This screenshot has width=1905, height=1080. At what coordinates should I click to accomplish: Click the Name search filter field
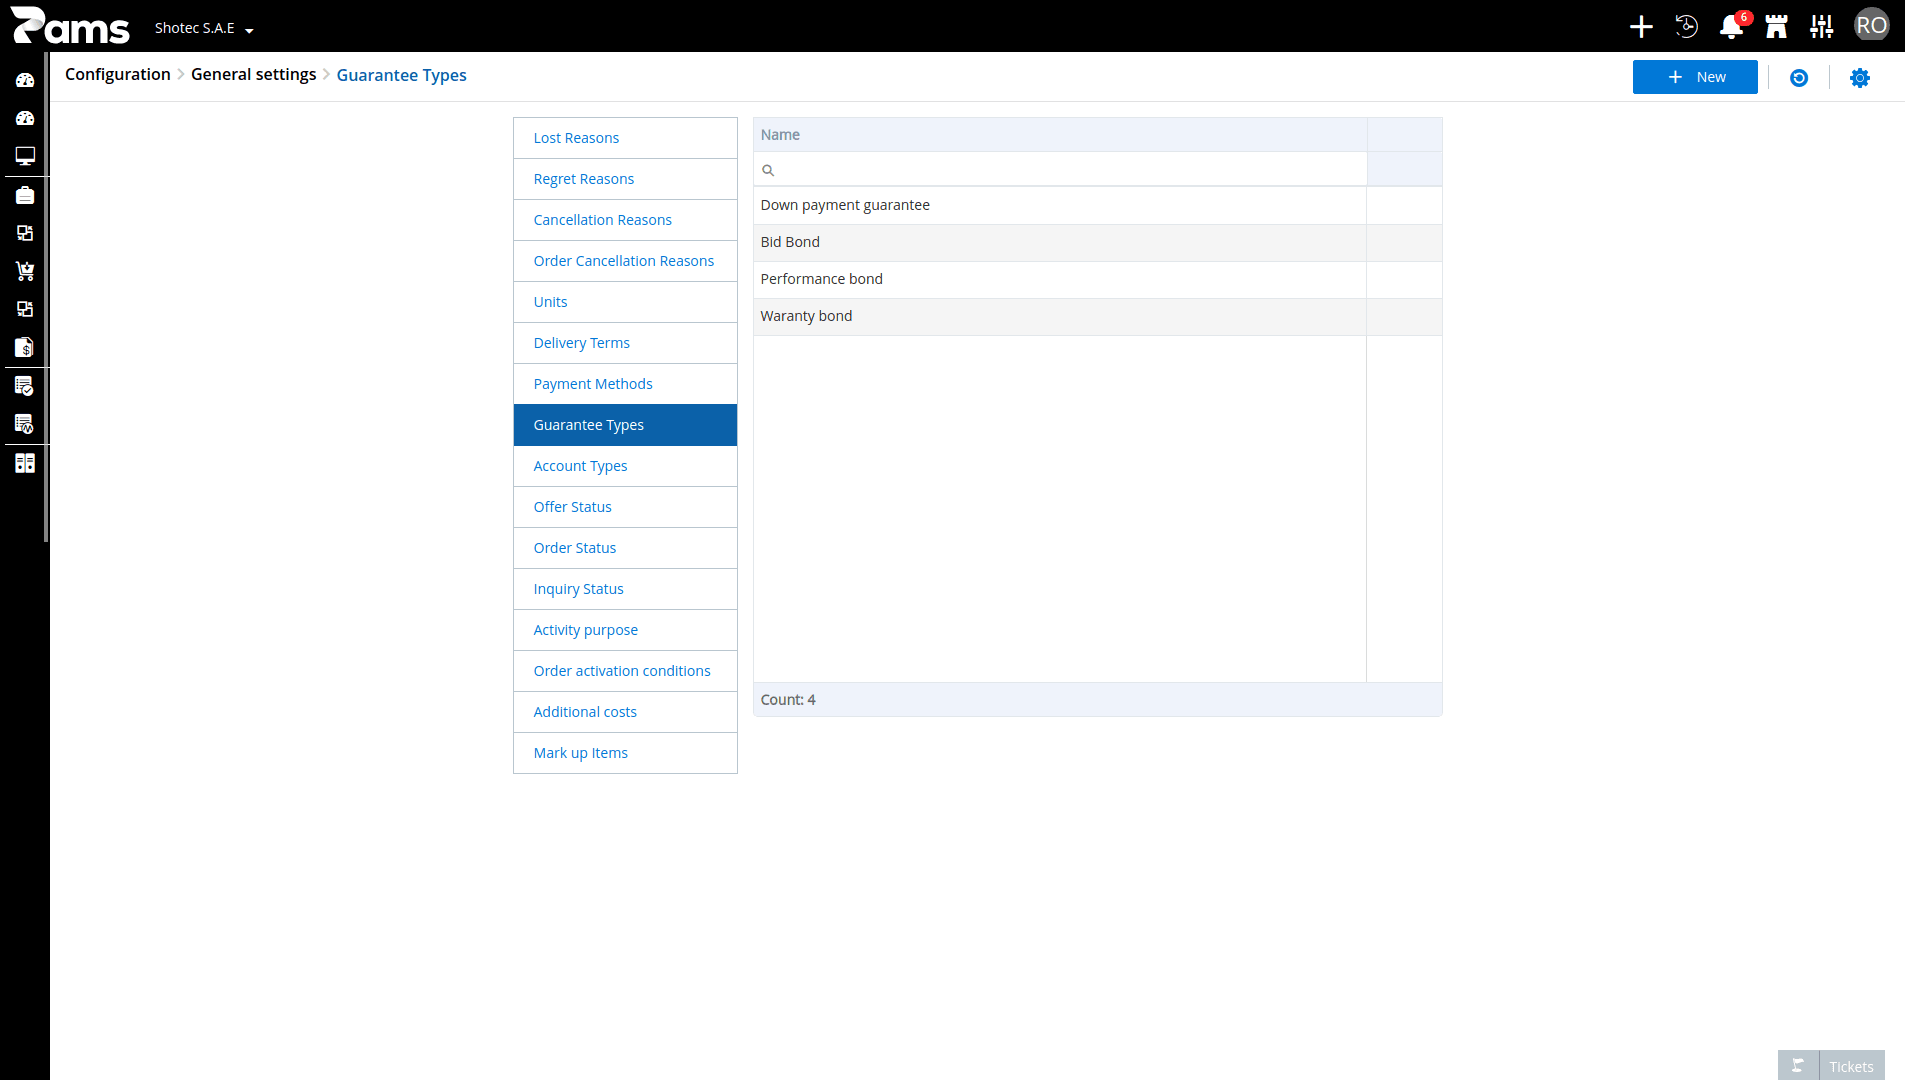pos(1060,170)
